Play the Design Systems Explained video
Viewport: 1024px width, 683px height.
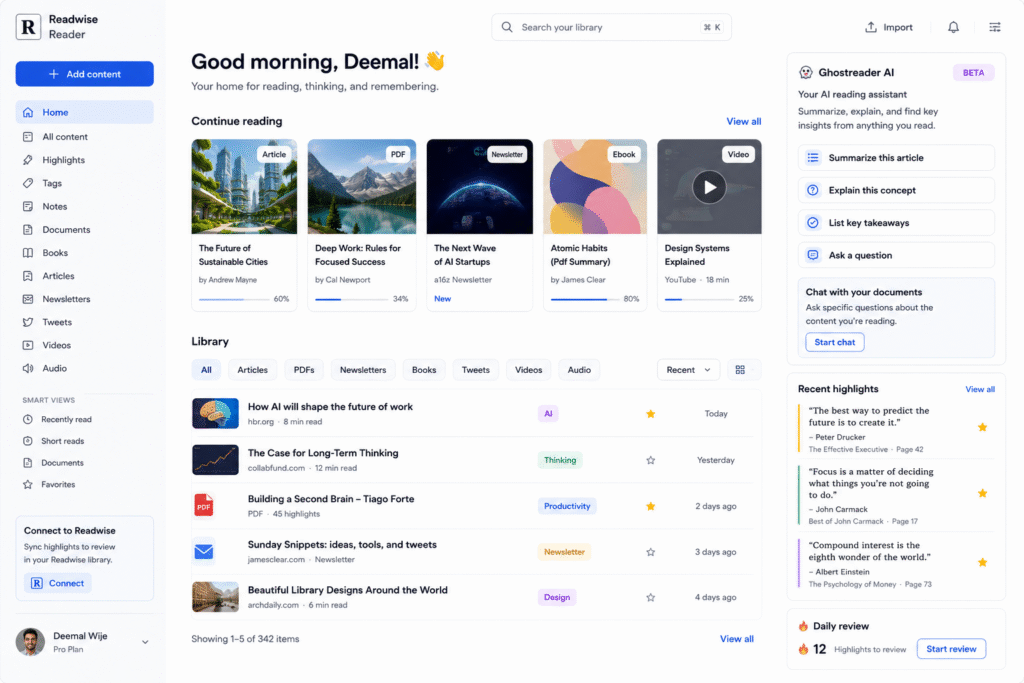point(709,187)
